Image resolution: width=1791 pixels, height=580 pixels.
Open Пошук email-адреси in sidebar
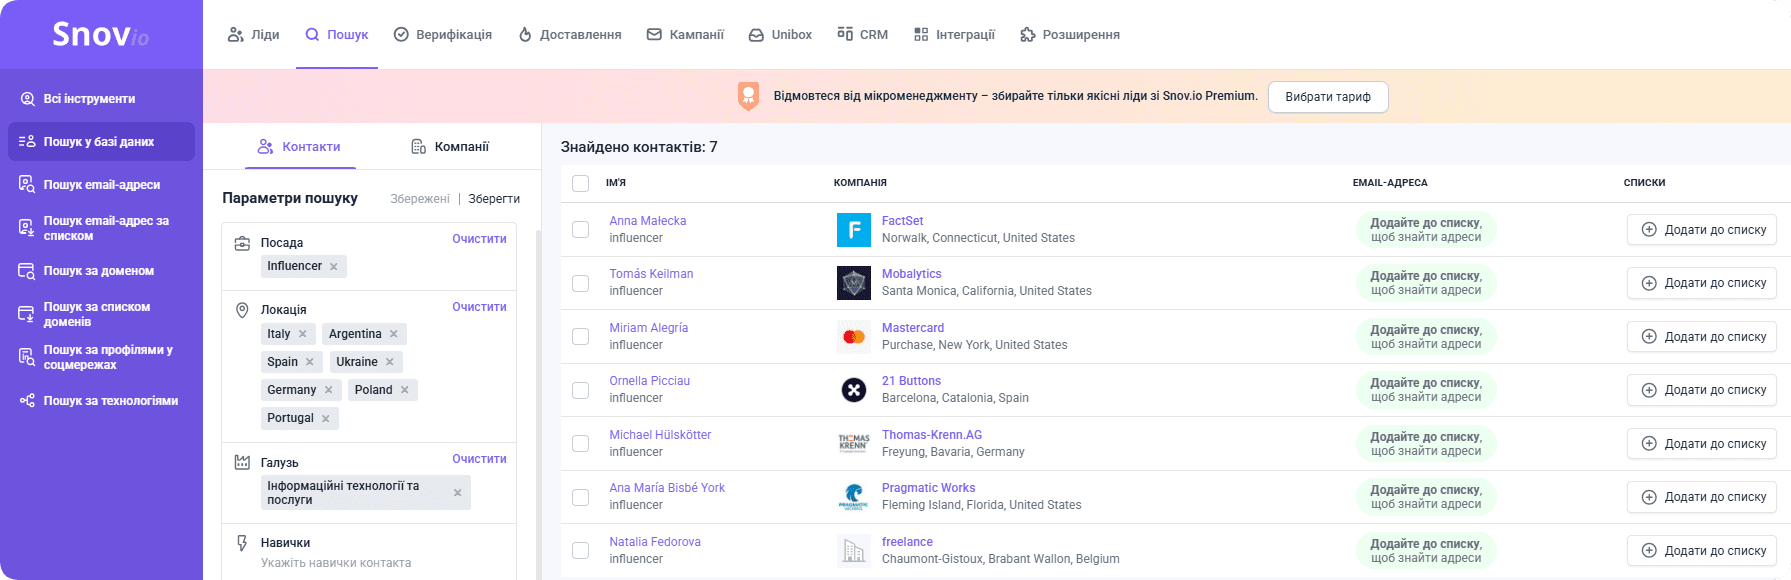point(100,185)
